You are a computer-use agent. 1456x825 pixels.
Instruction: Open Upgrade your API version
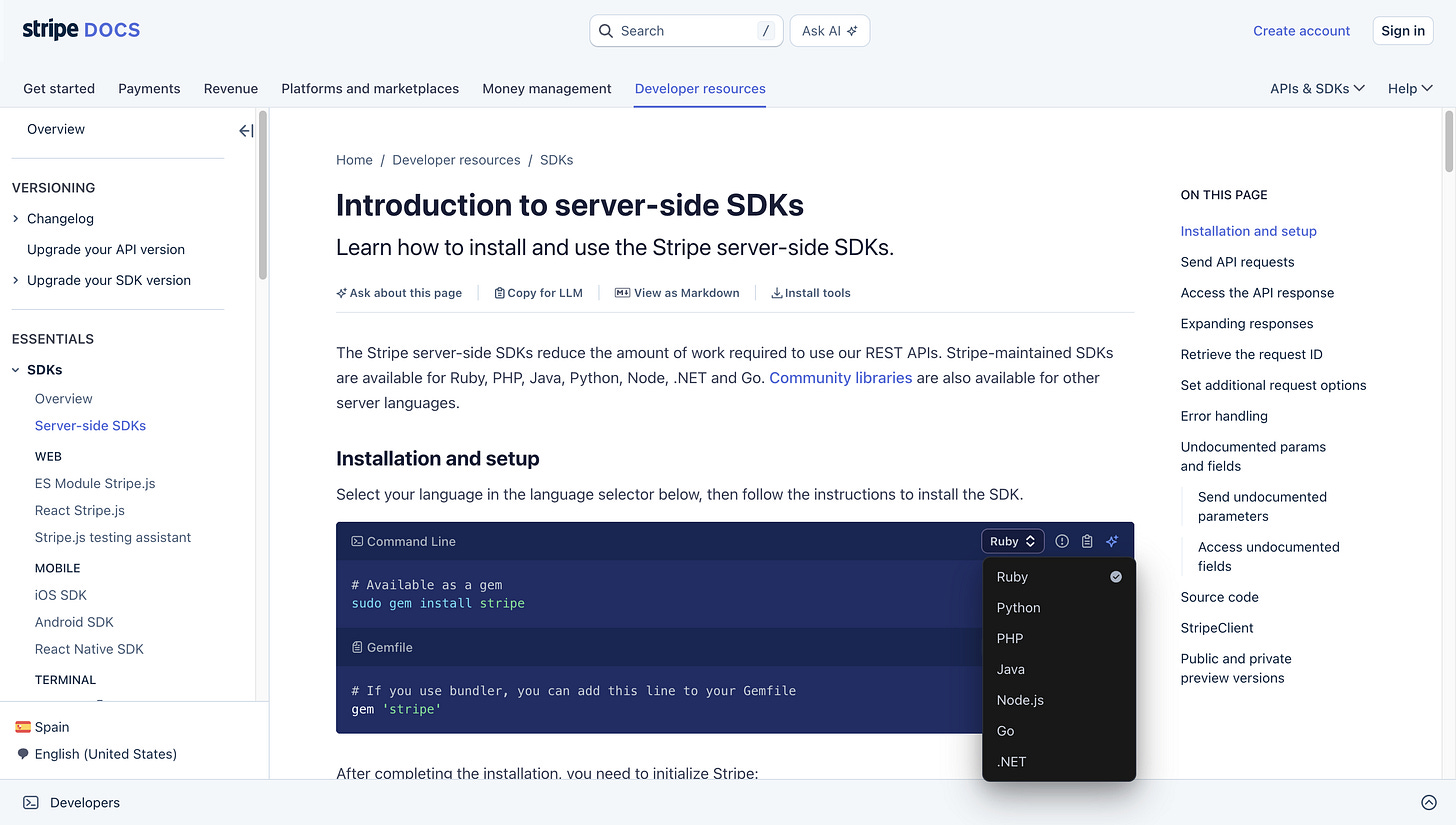106,249
